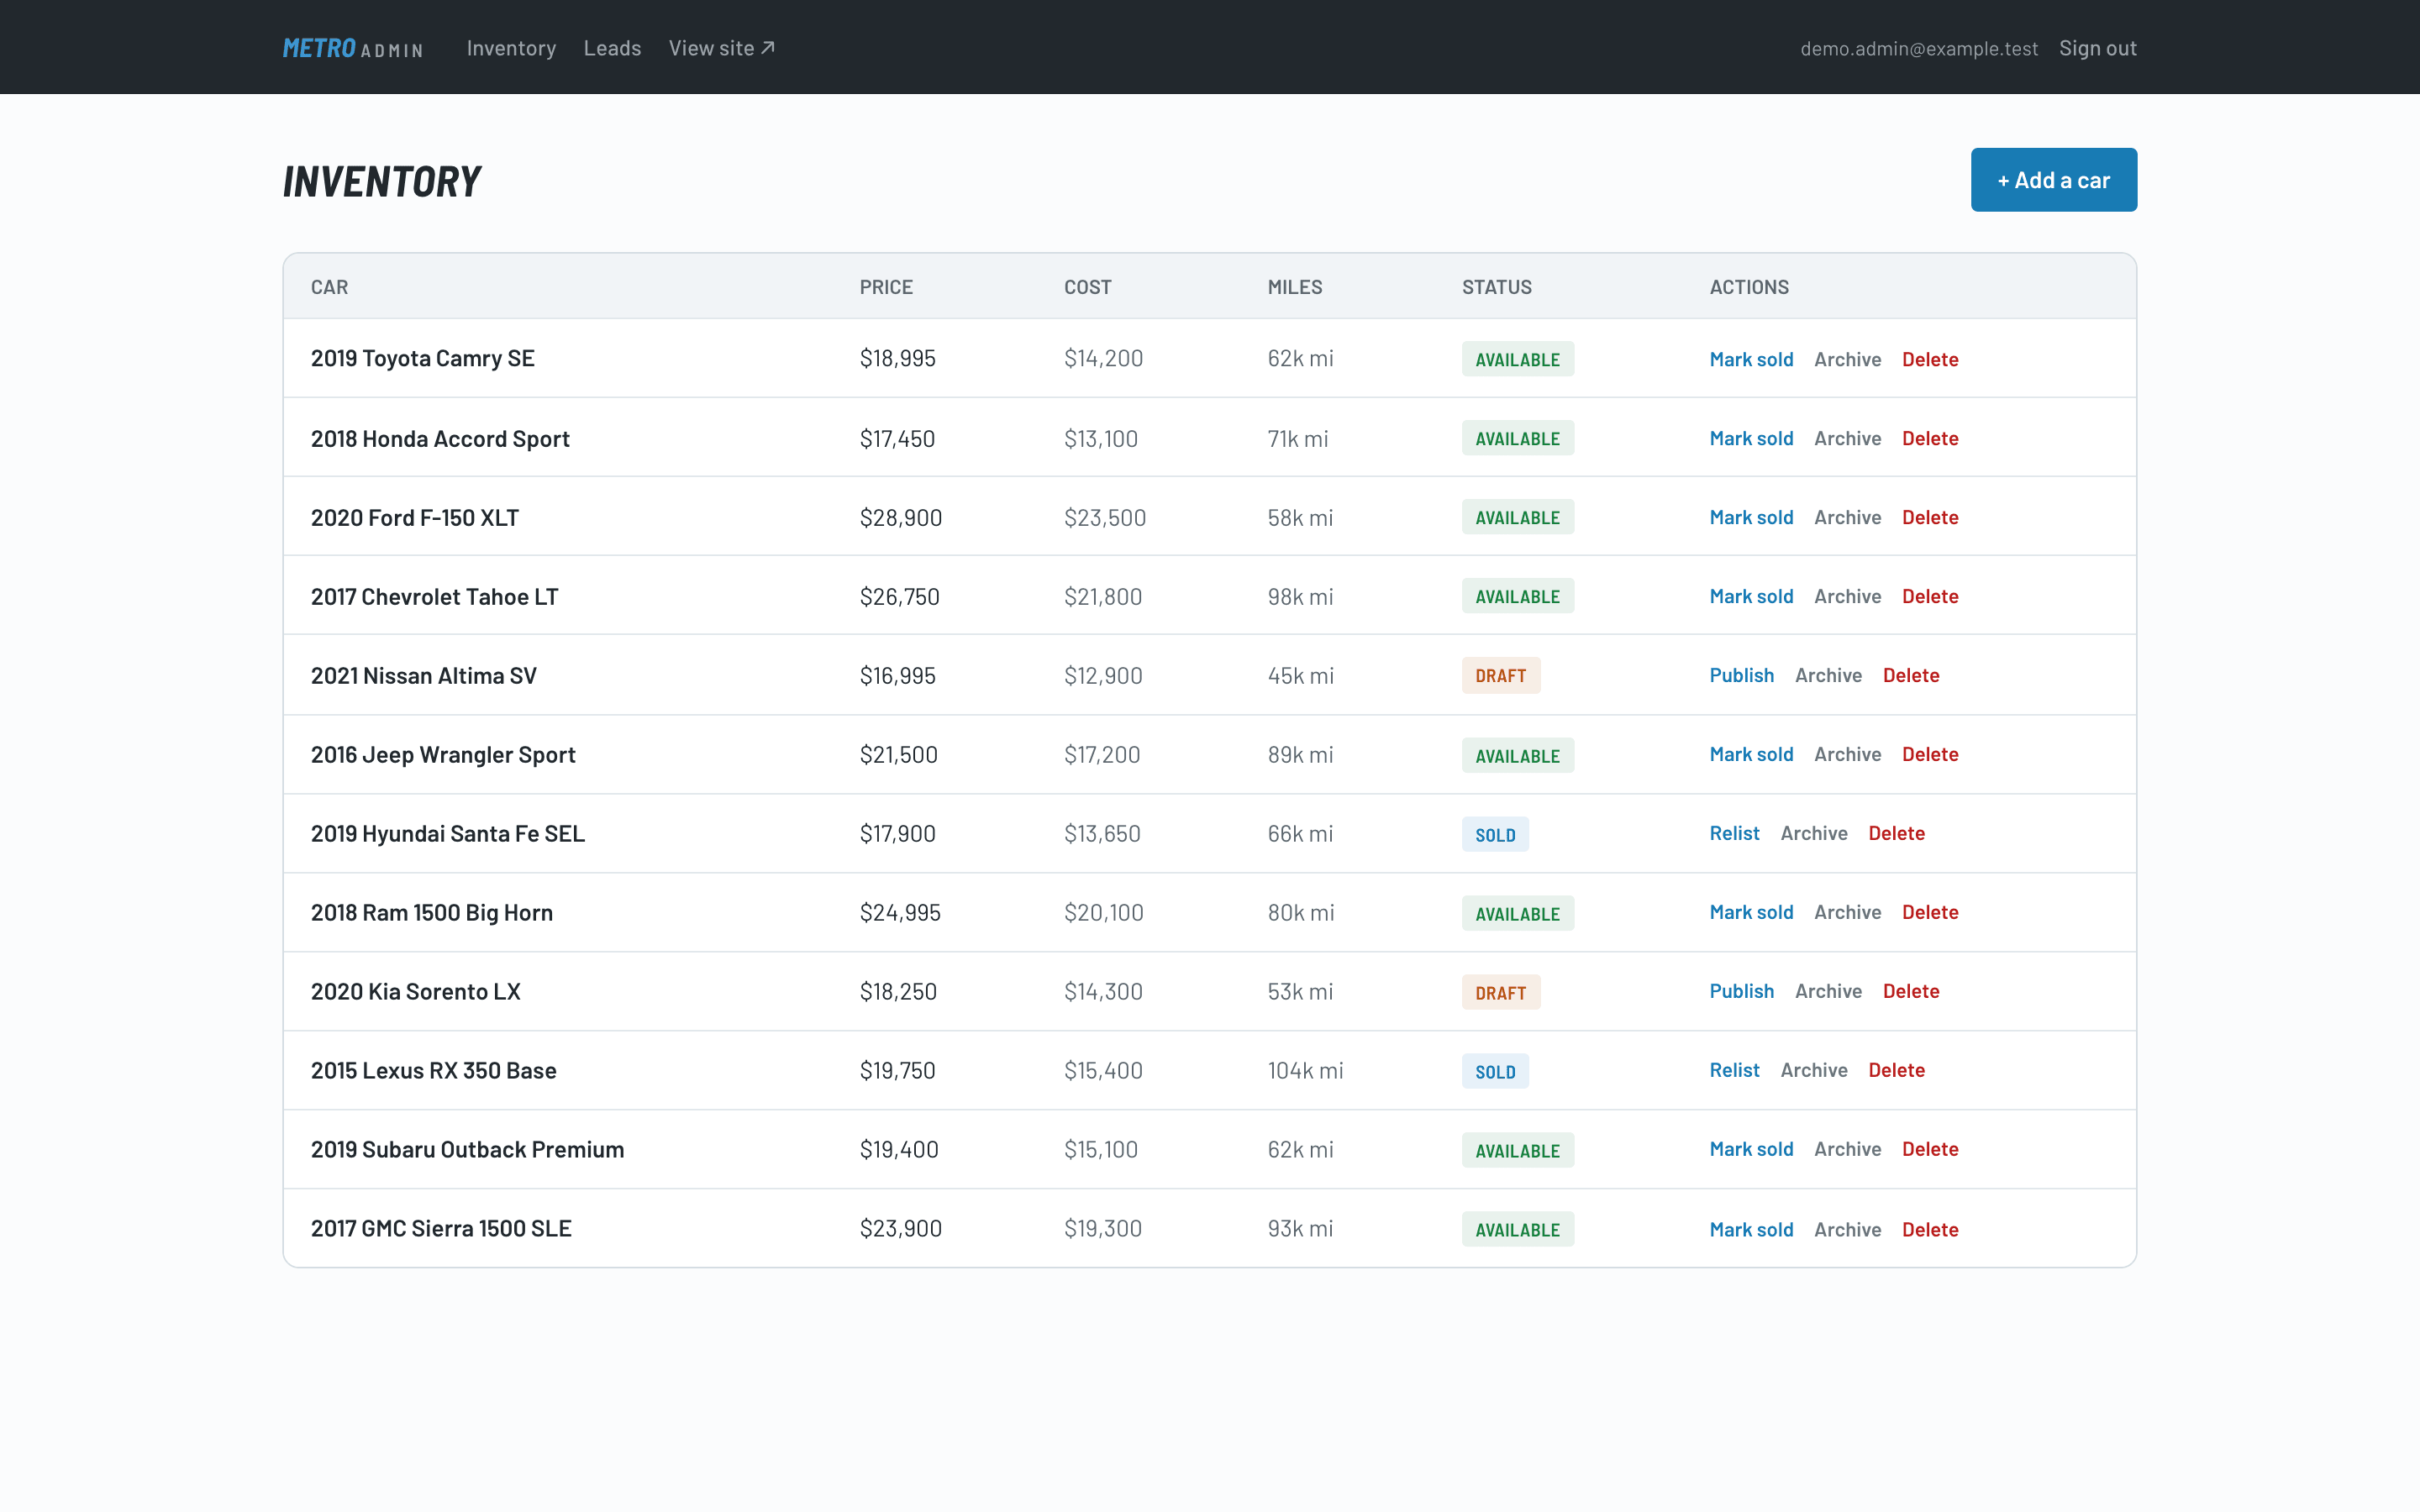Open View site external link
The height and width of the screenshot is (1512, 2420).
pyautogui.click(x=722, y=48)
